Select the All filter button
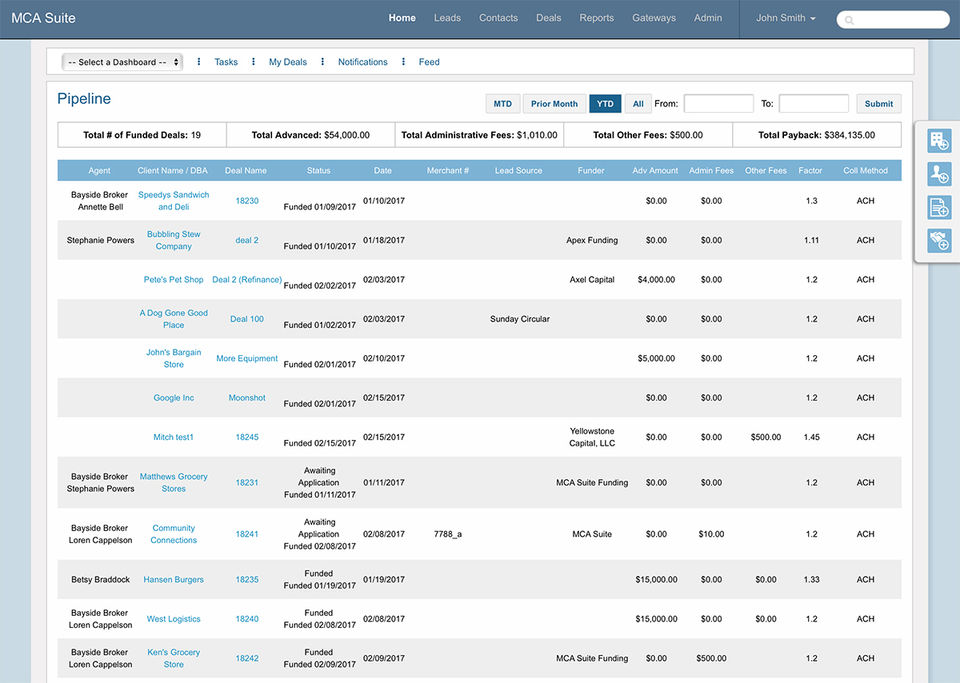 pyautogui.click(x=638, y=103)
